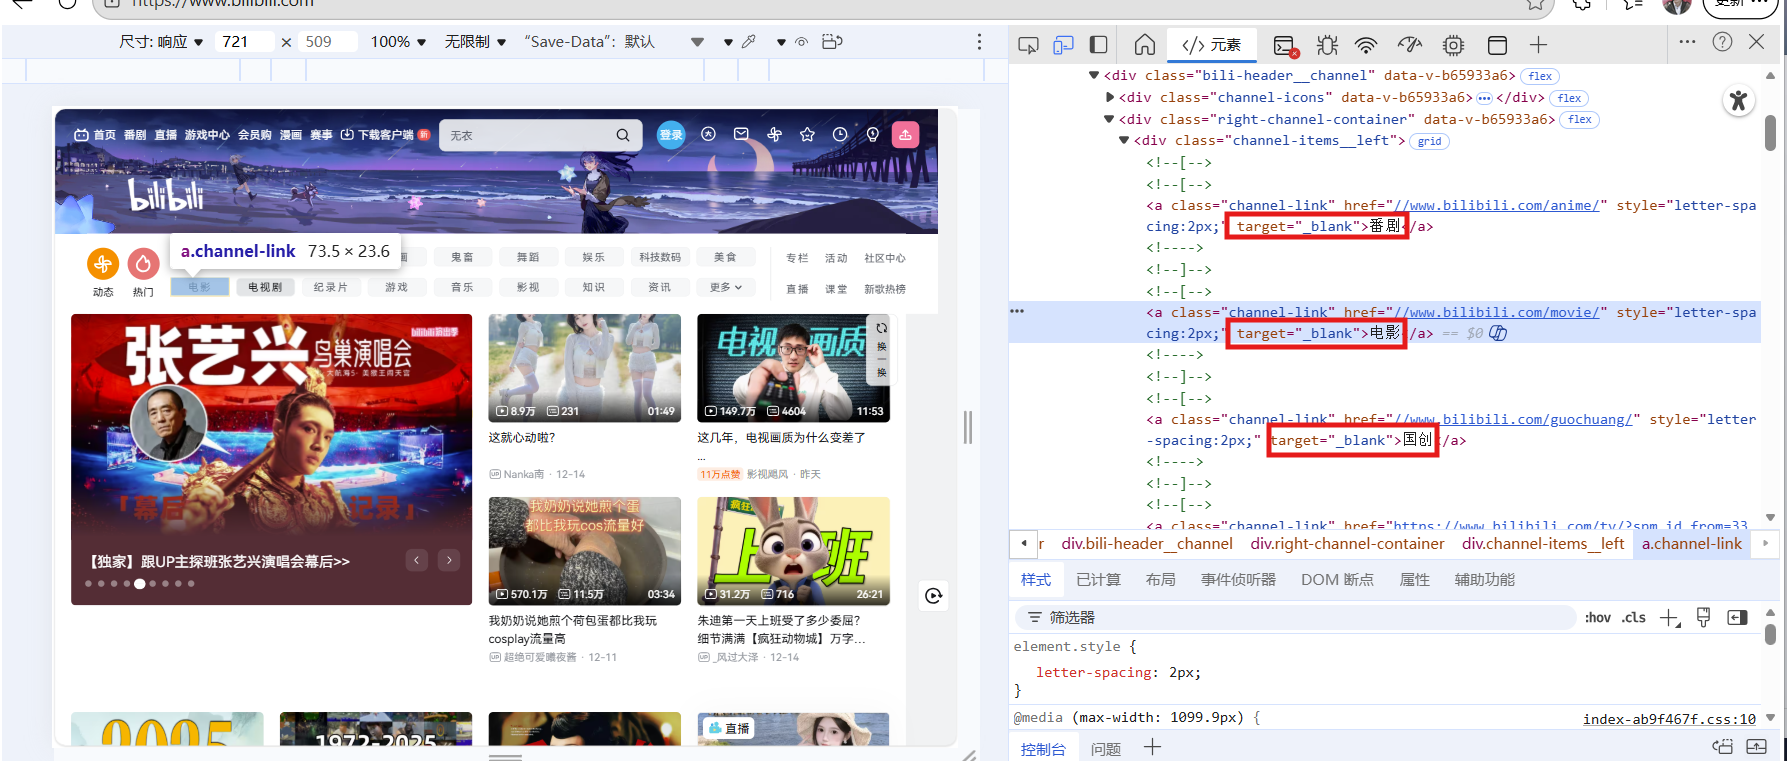Image resolution: width=1787 pixels, height=761 pixels.
Task: Click the orange 动态 channel icon
Action: click(x=103, y=264)
